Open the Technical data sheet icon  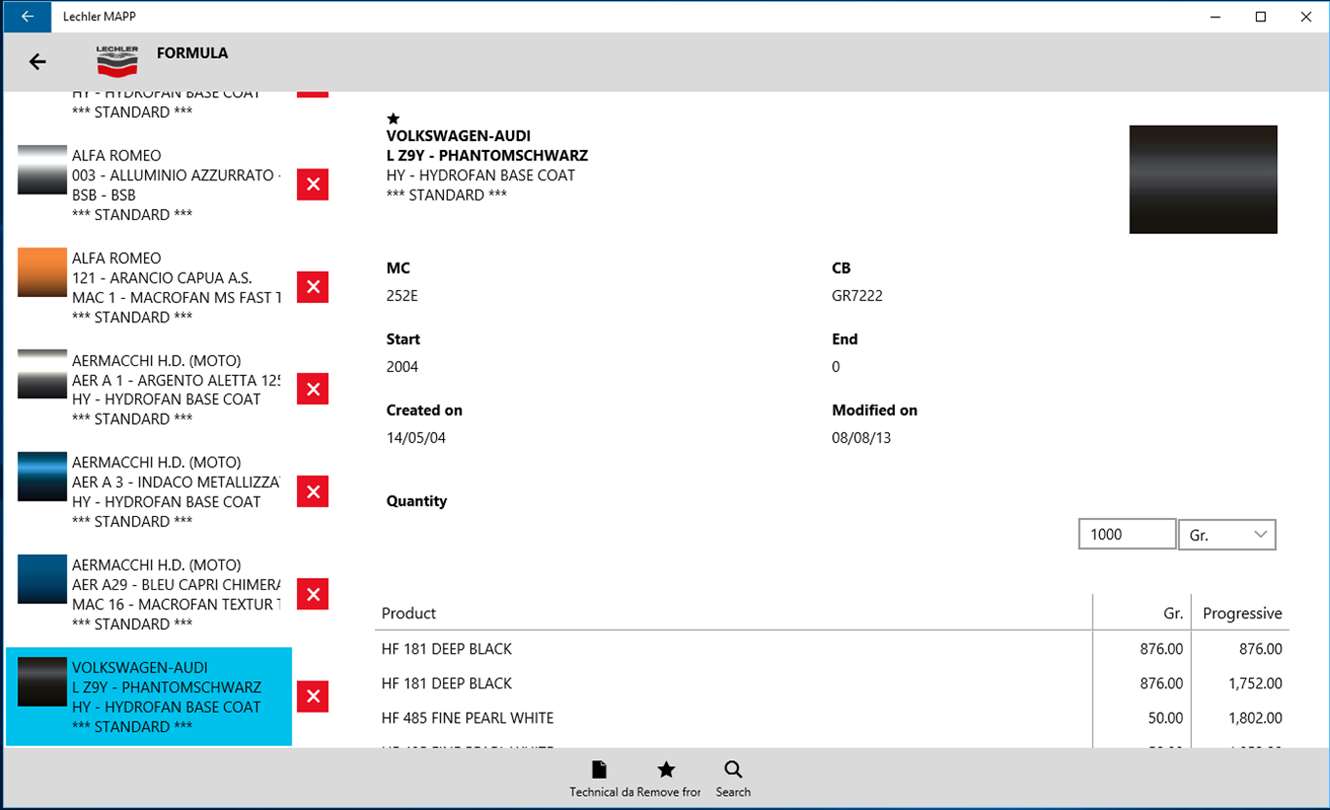pos(599,778)
